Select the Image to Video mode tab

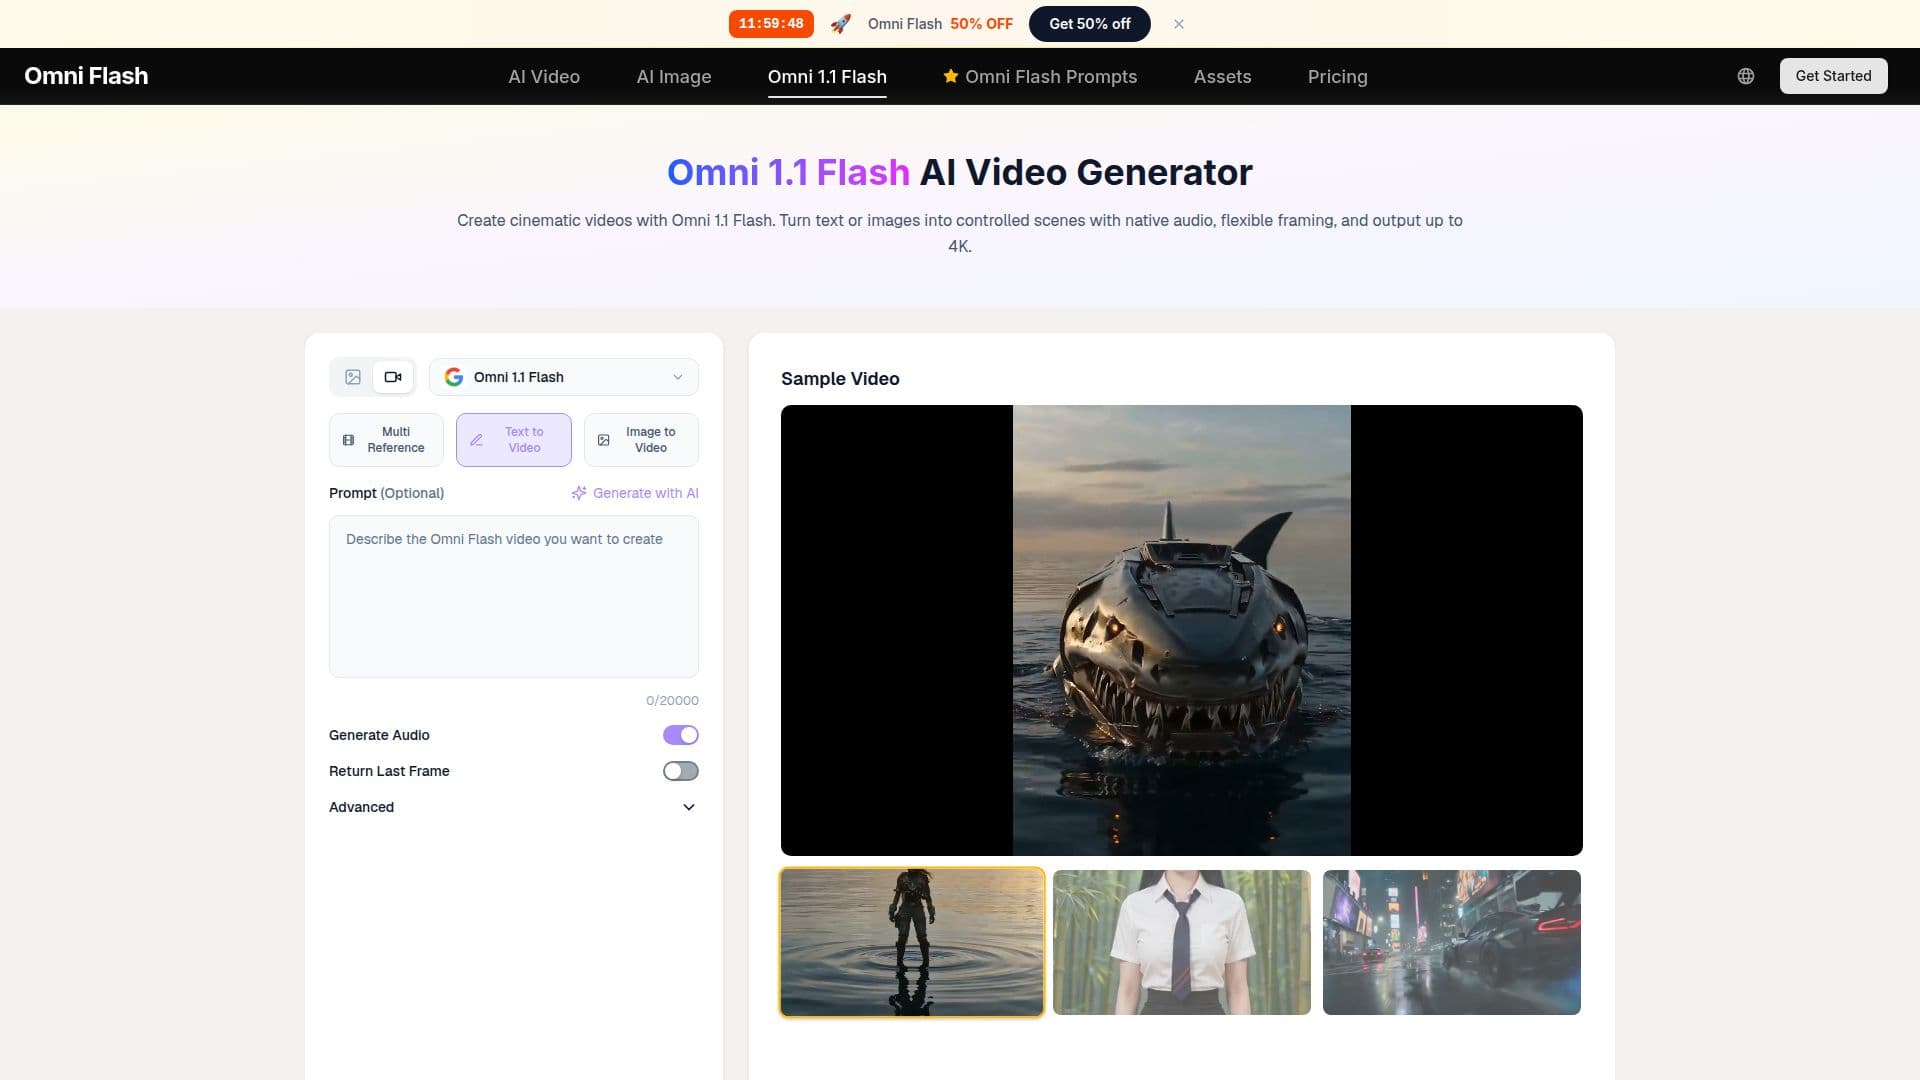(641, 440)
